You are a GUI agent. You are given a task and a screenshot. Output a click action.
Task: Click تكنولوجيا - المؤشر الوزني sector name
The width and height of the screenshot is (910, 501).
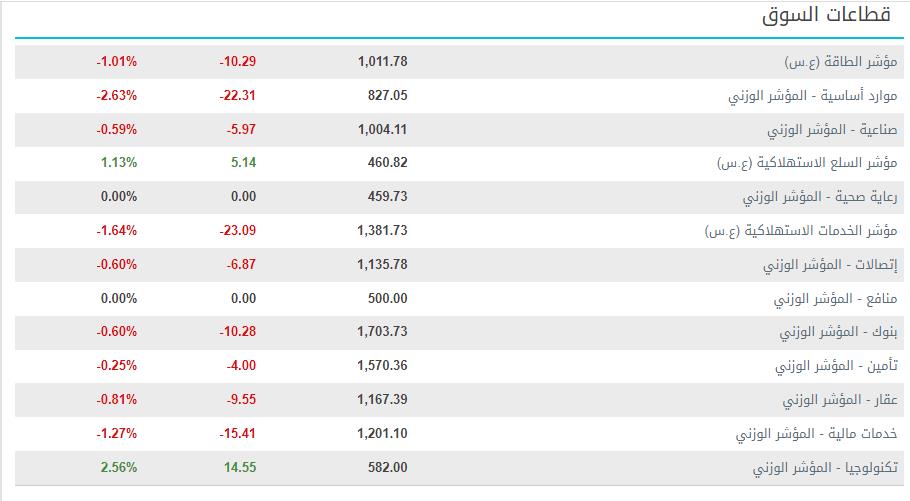(825, 468)
